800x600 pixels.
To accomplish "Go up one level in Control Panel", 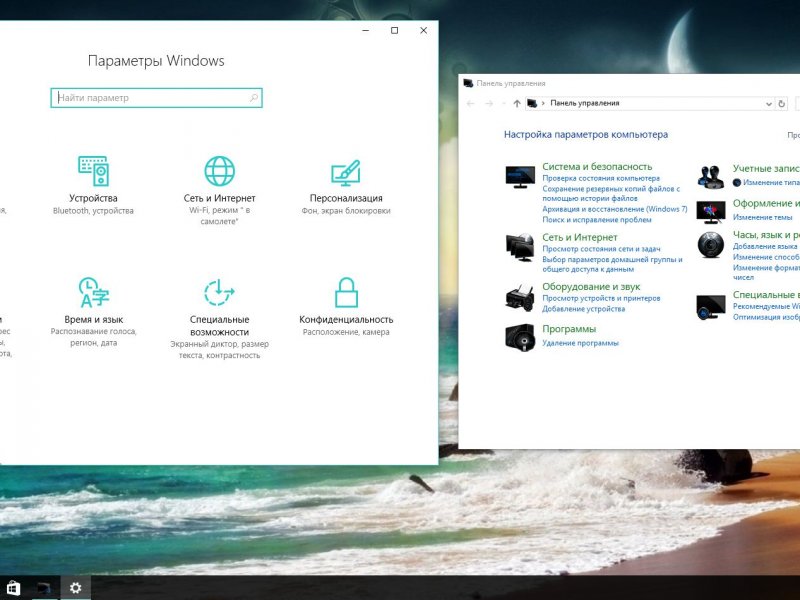I will pyautogui.click(x=517, y=104).
